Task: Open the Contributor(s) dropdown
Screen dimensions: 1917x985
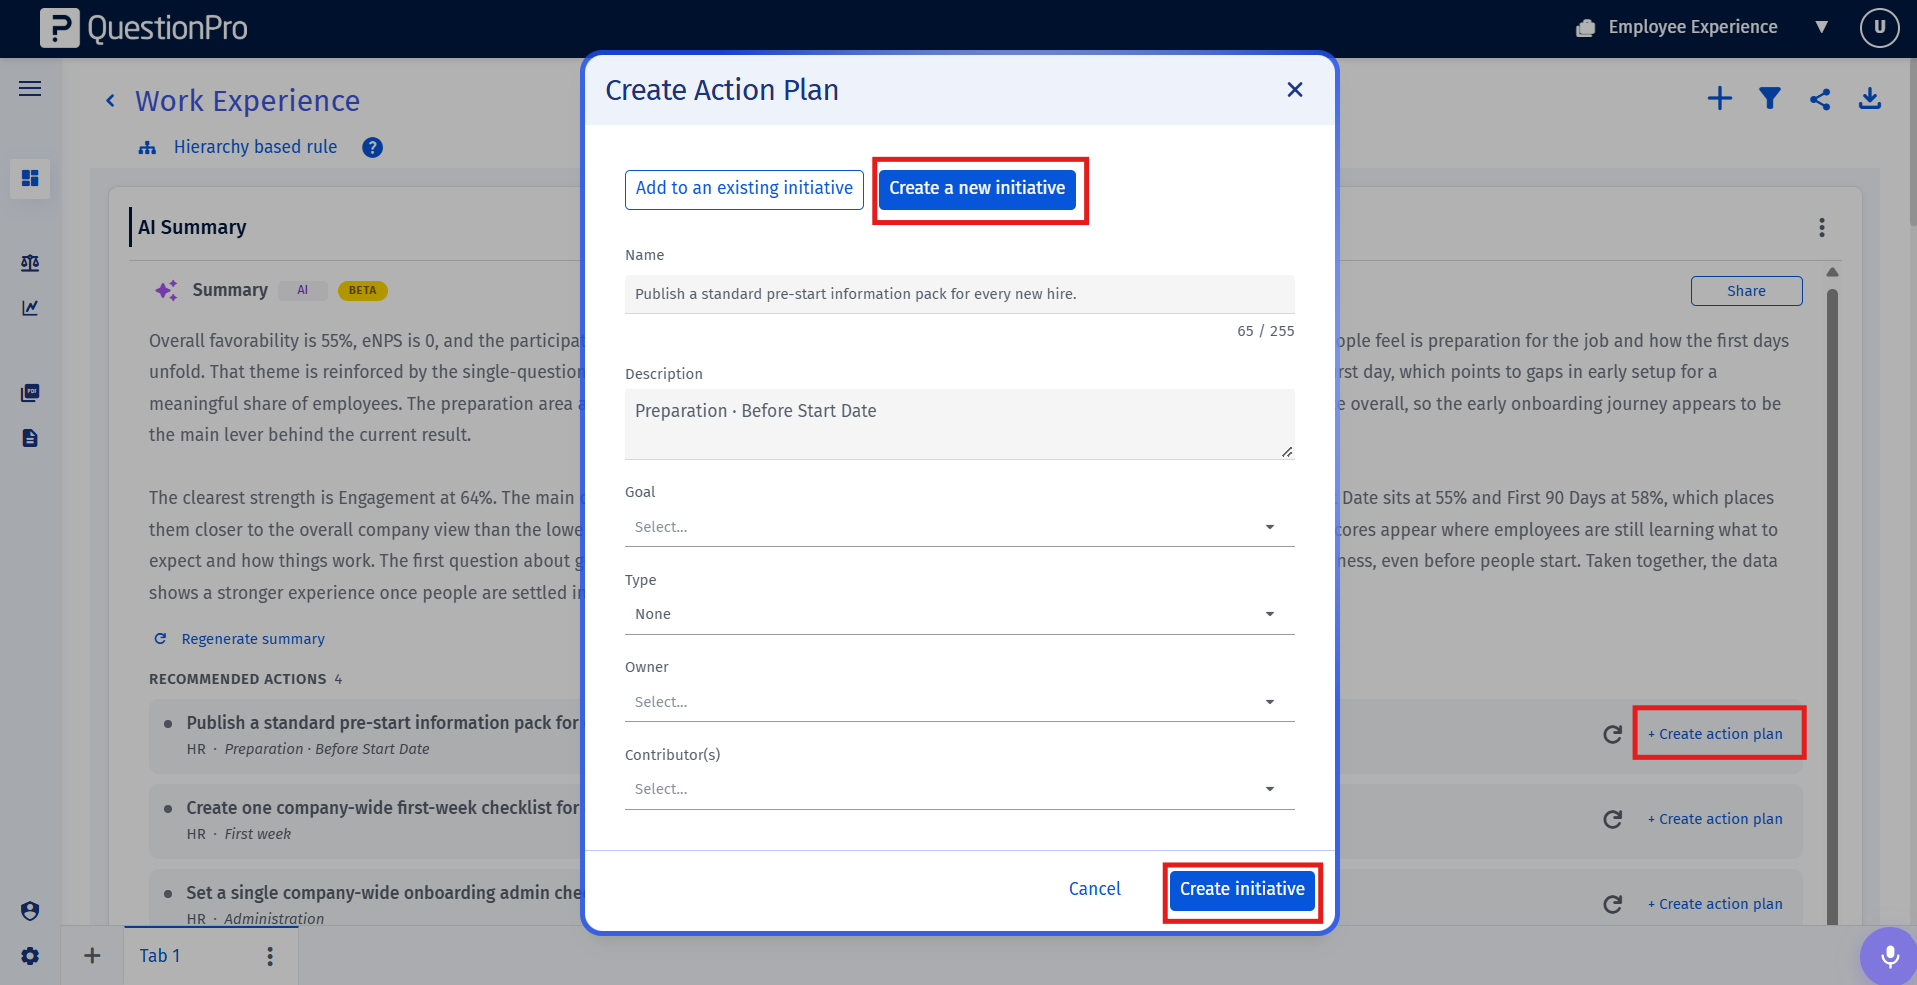Action: [959, 789]
